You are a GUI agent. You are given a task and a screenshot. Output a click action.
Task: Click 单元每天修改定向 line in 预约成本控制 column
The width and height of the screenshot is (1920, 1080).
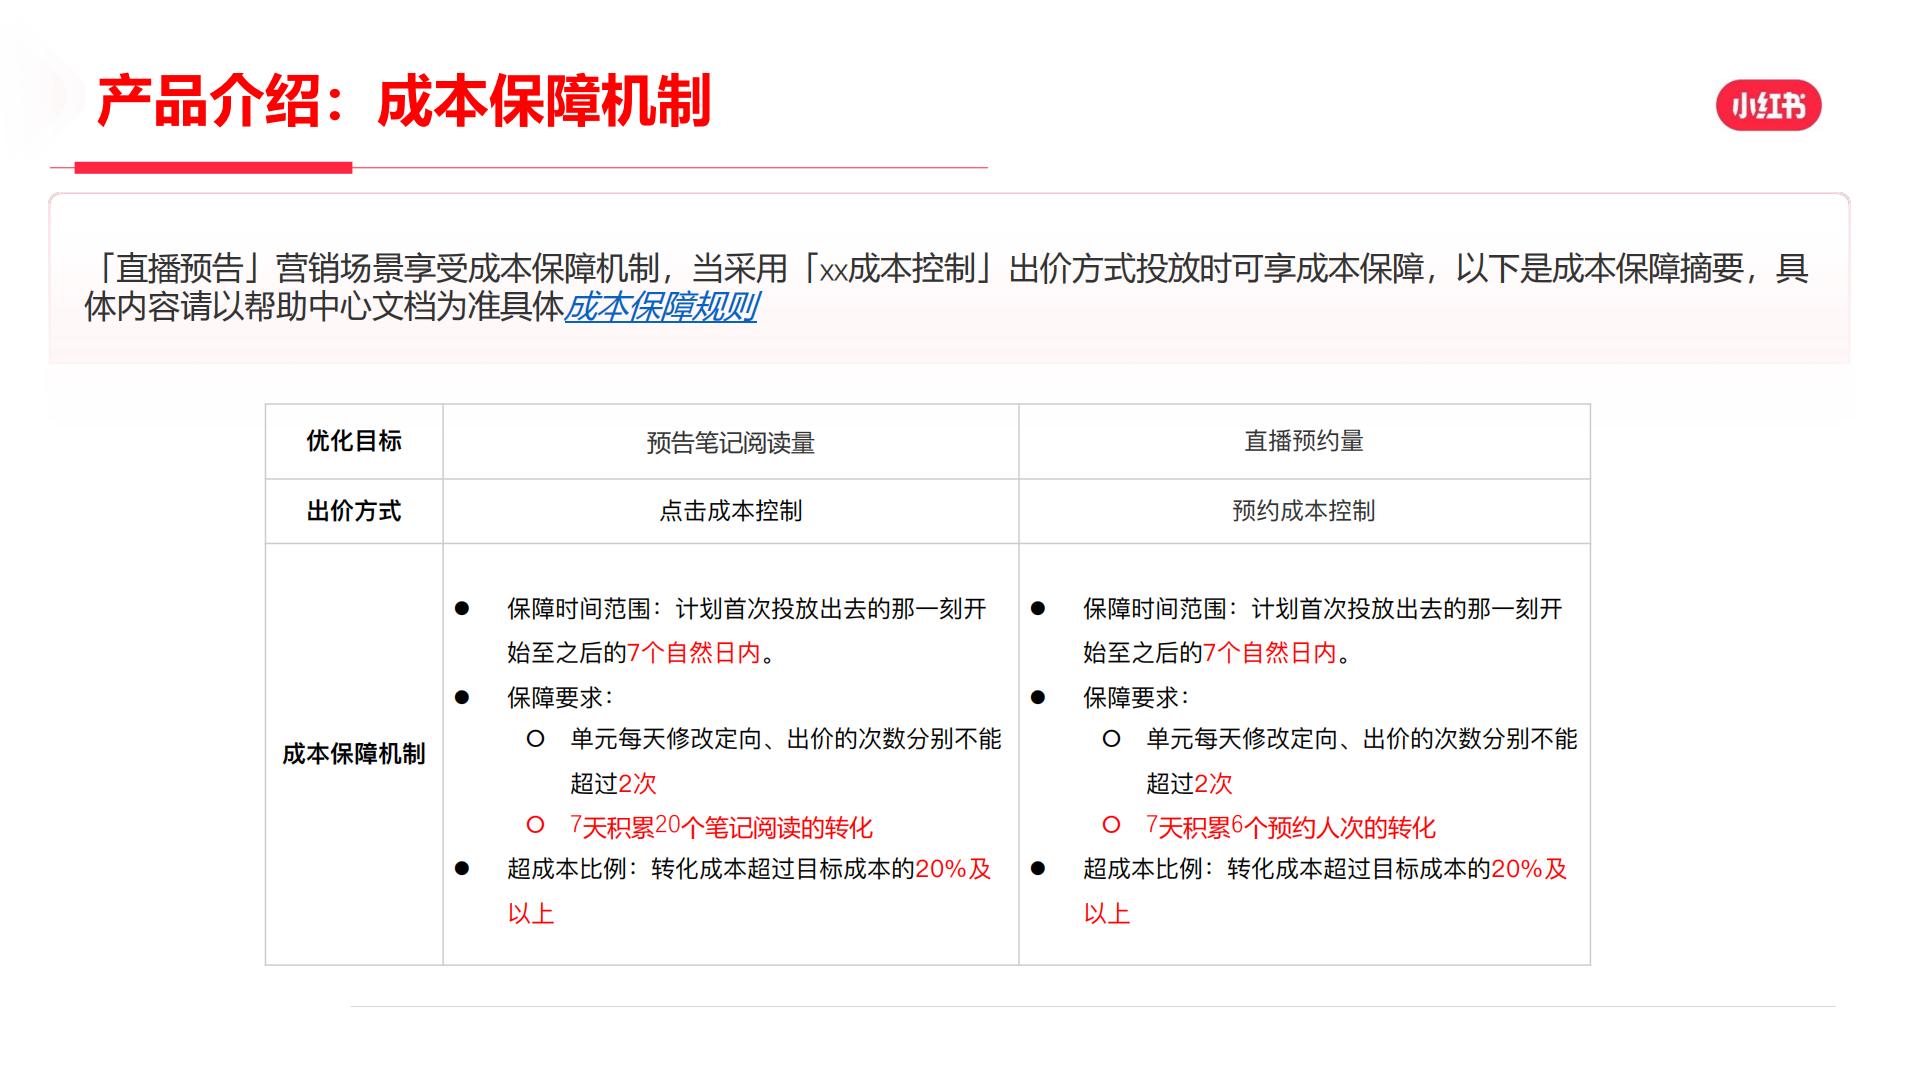tap(1362, 761)
